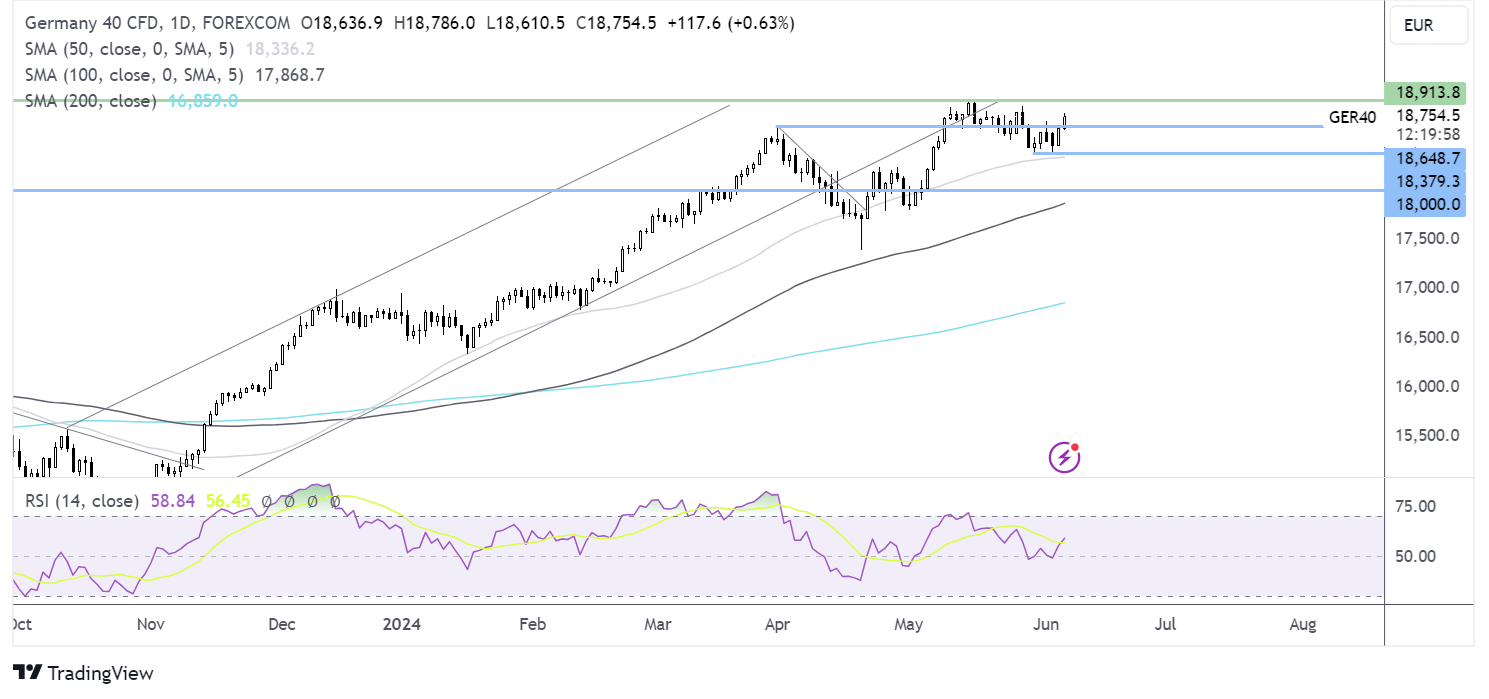The image size is (1489, 699).
Task: Click the 17,000.0 price axis value
Action: click(x=1428, y=288)
